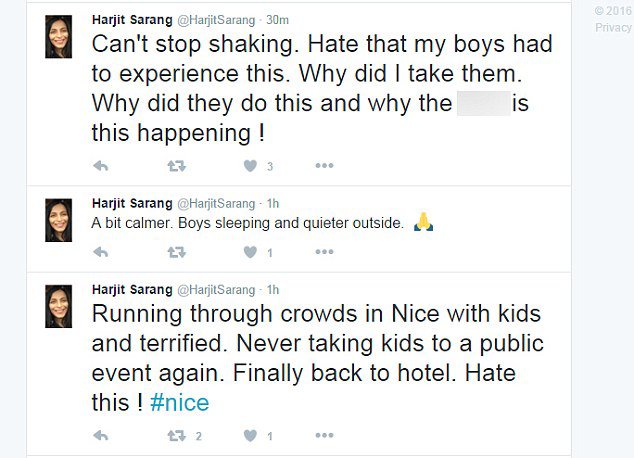Reply to the "A bit calmer" tweet
This screenshot has width=634, height=458.
pos(100,252)
